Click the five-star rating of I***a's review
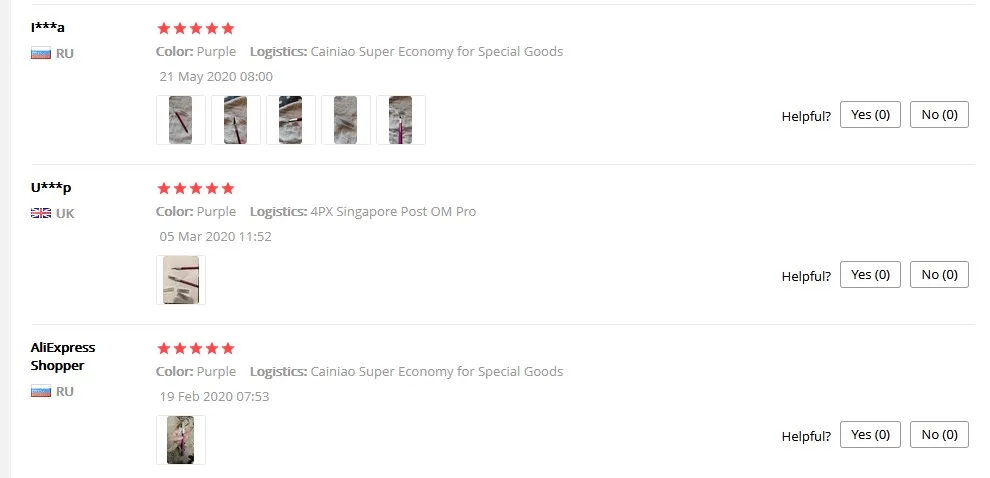This screenshot has width=990, height=478. point(196,28)
